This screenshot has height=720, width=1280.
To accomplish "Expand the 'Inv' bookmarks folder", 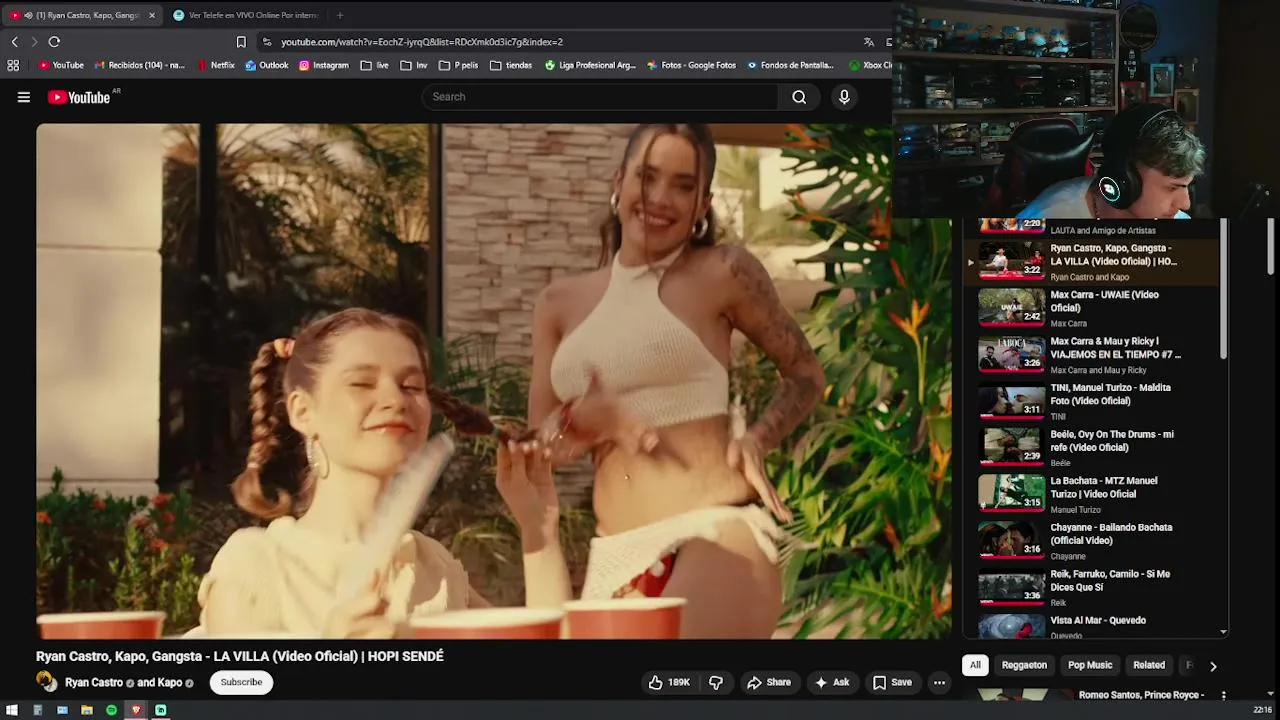I will tap(414, 65).
